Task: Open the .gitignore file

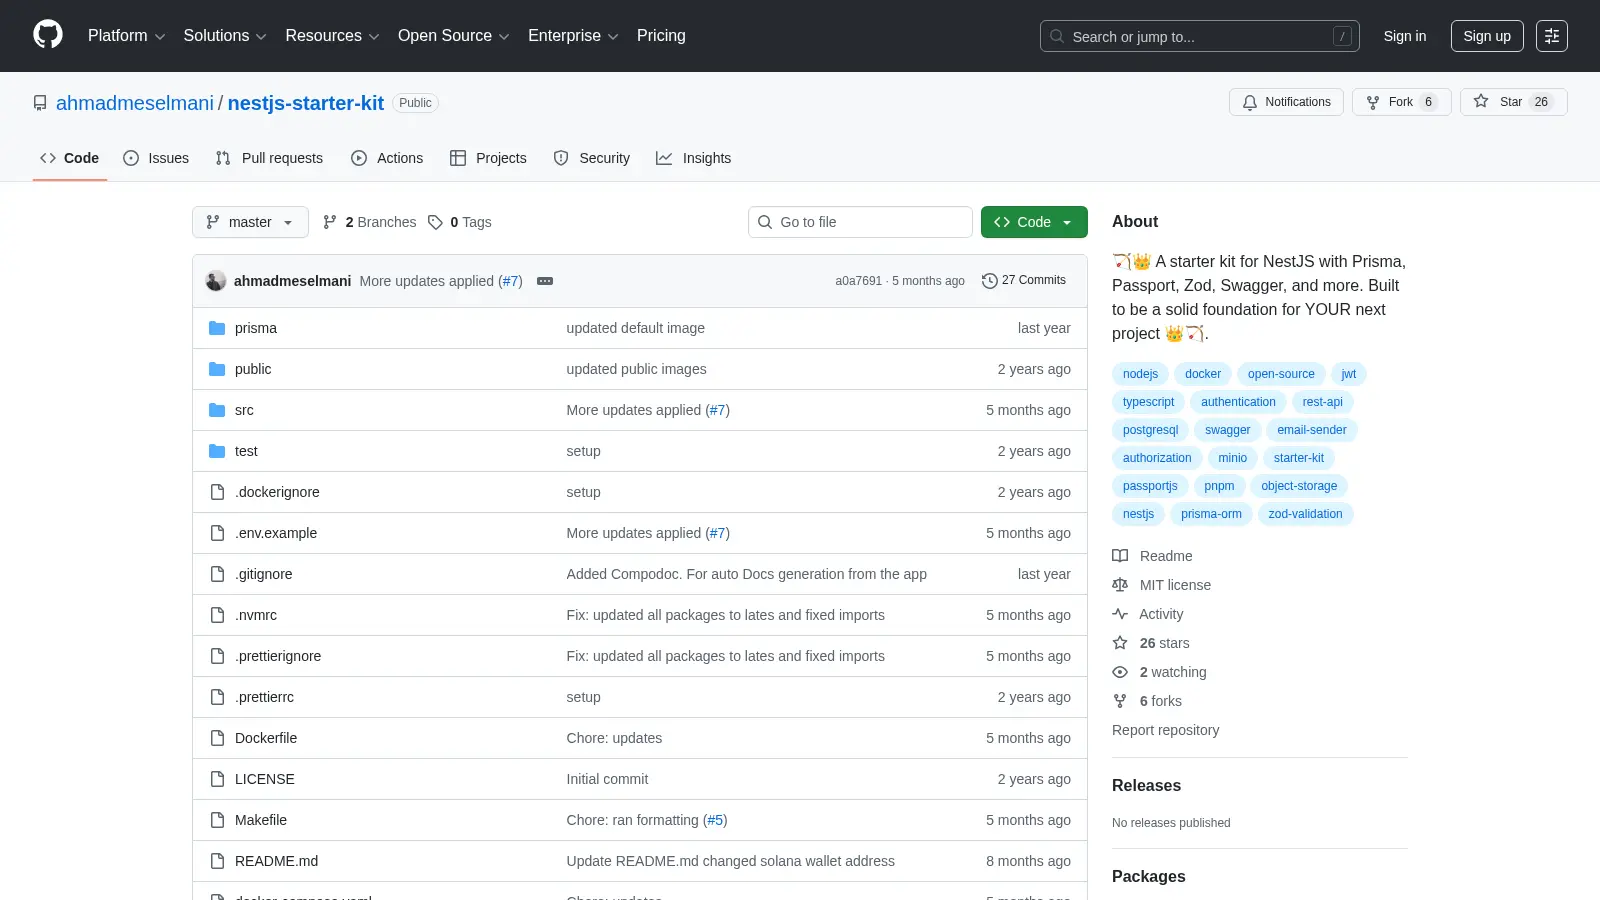Action: coord(264,574)
